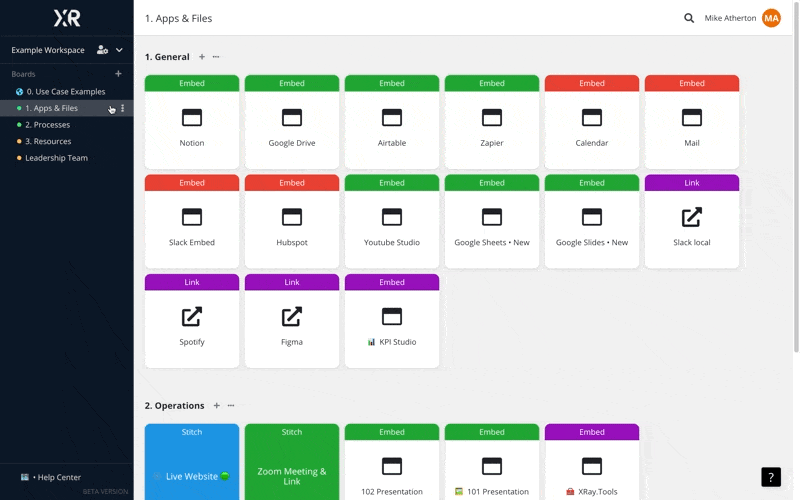Click the 2. Operations section title
Viewport: 800px width, 500px height.
(174, 406)
